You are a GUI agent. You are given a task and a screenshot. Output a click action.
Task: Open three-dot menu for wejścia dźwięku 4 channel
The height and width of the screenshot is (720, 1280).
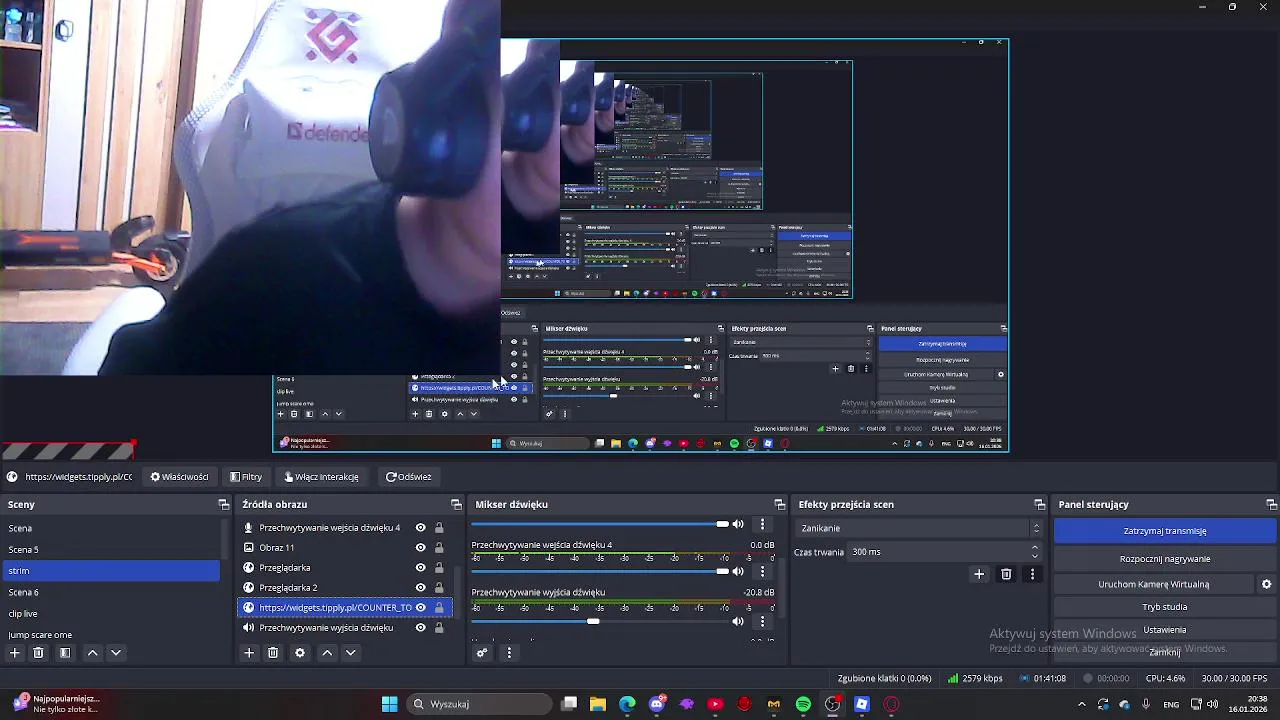762,572
